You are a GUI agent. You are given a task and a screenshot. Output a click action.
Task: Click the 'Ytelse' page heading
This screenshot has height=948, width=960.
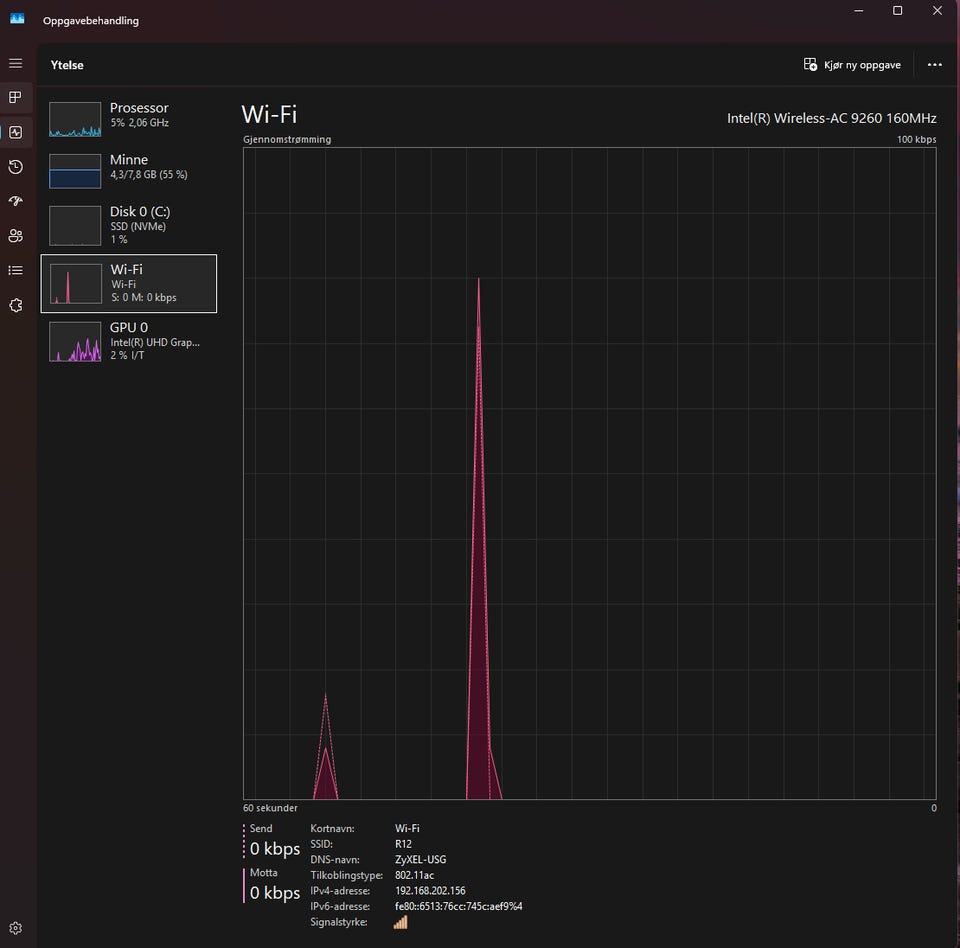[67, 65]
